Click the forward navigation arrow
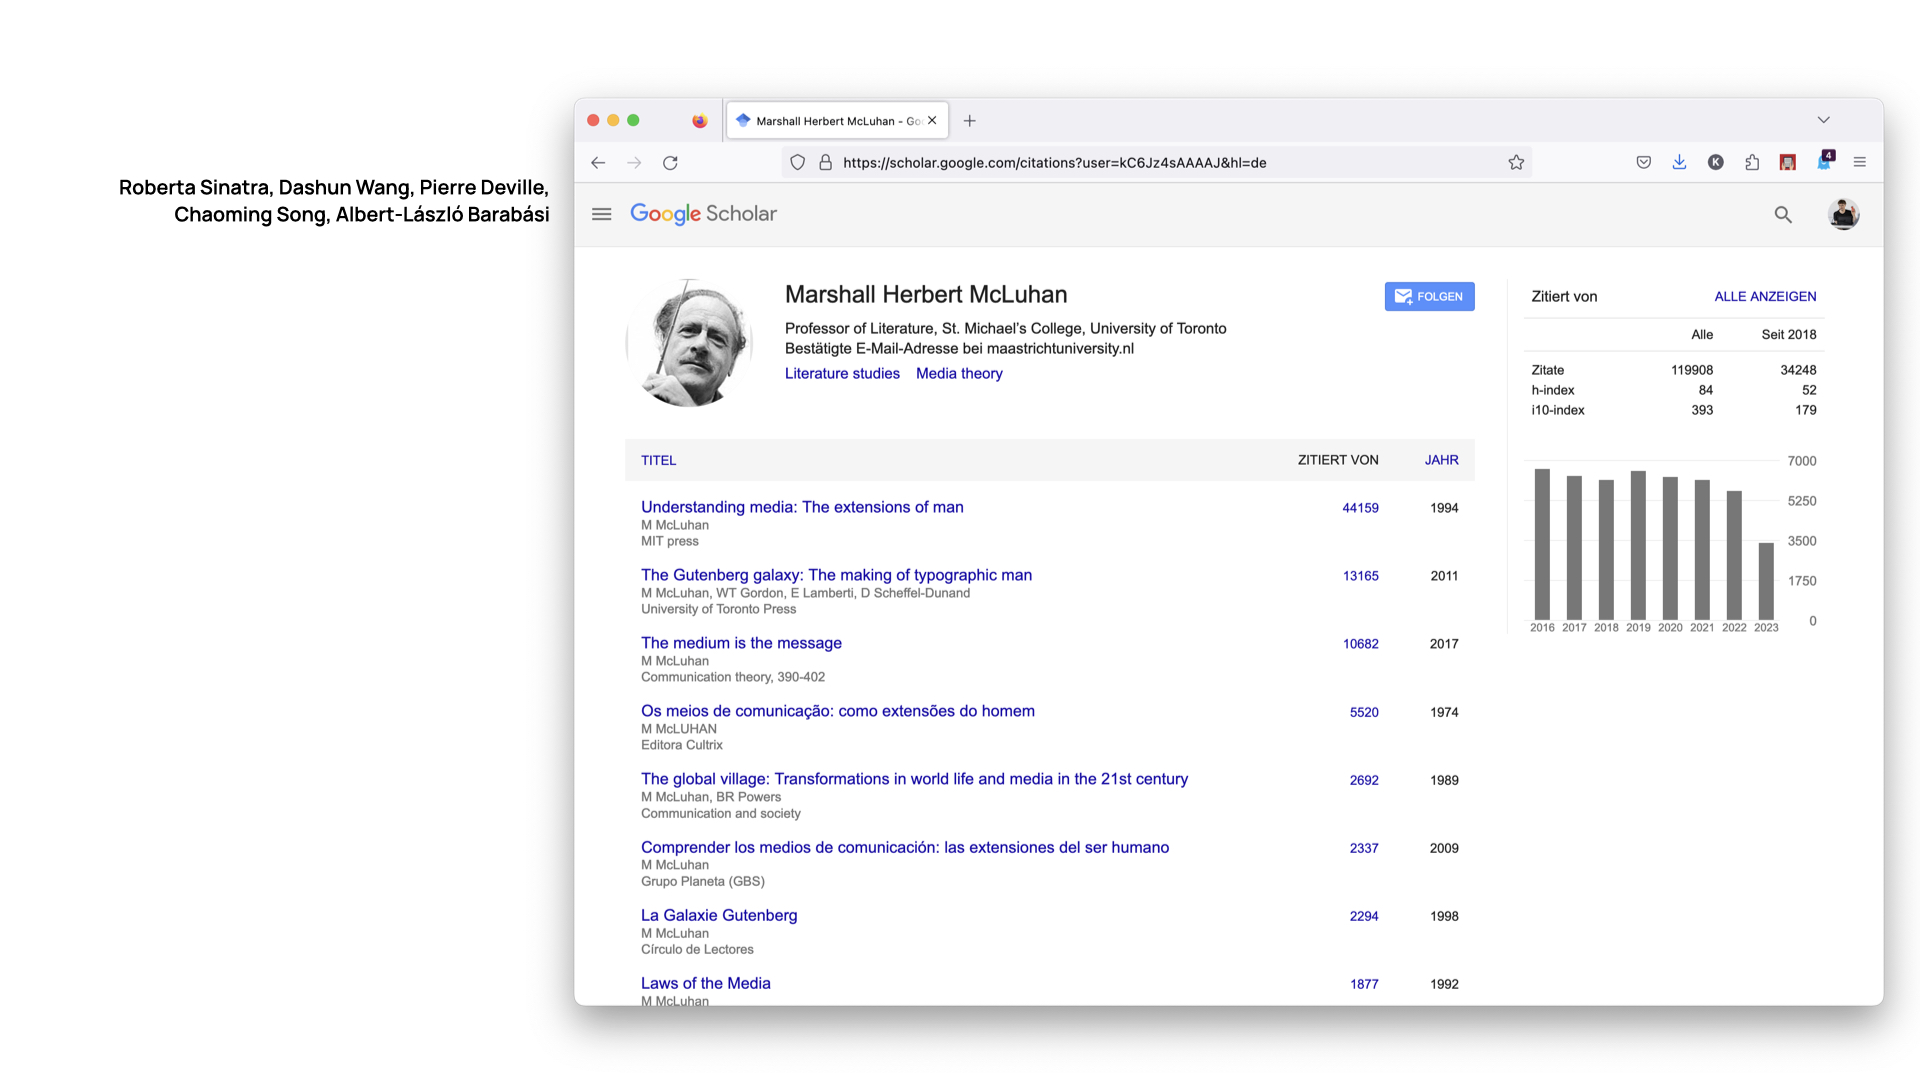1920x1080 pixels. [x=634, y=163]
